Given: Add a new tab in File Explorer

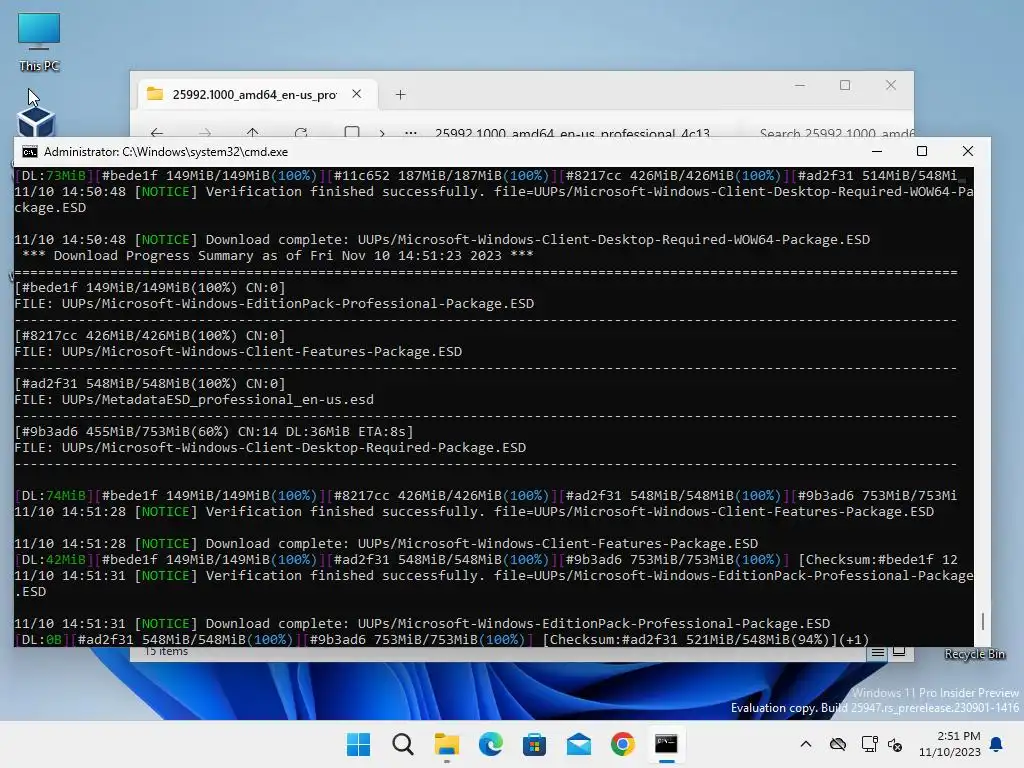Looking at the screenshot, I should [x=400, y=95].
